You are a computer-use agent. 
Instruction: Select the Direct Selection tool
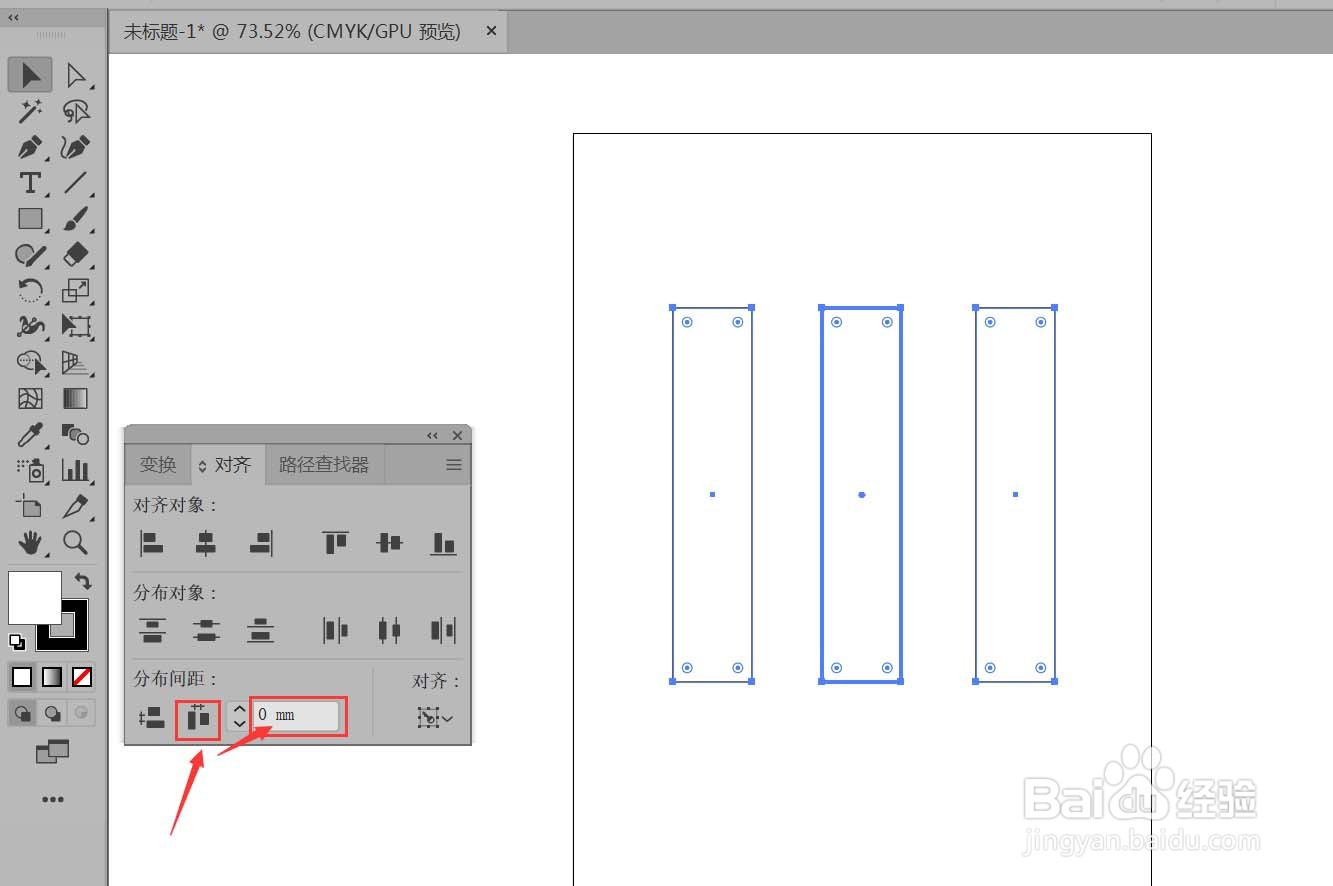click(x=76, y=75)
